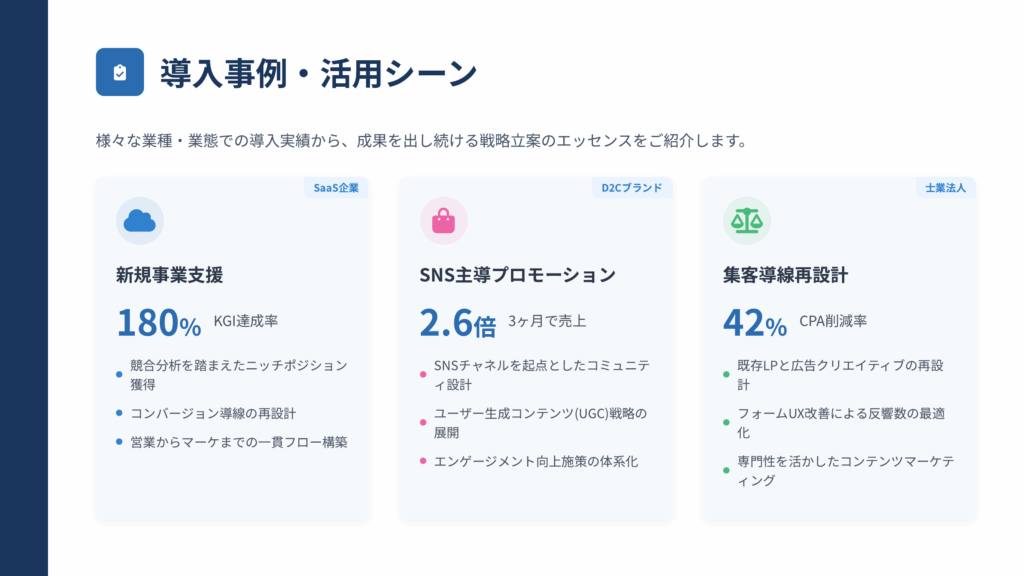Select the 士業法人 tag
Screen dimensions: 1024x576
pos(945,187)
